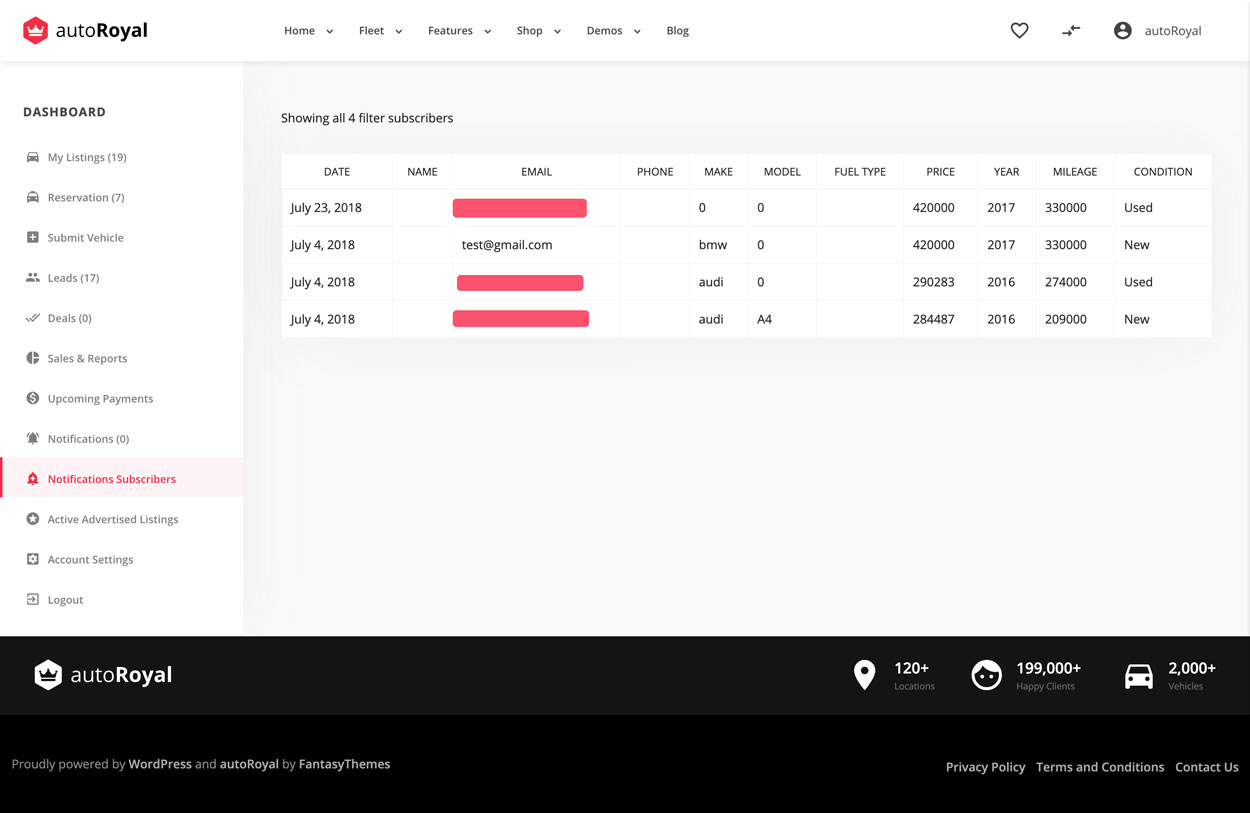
Task: Click the footer autoRoyal crown logo
Action: (48, 675)
